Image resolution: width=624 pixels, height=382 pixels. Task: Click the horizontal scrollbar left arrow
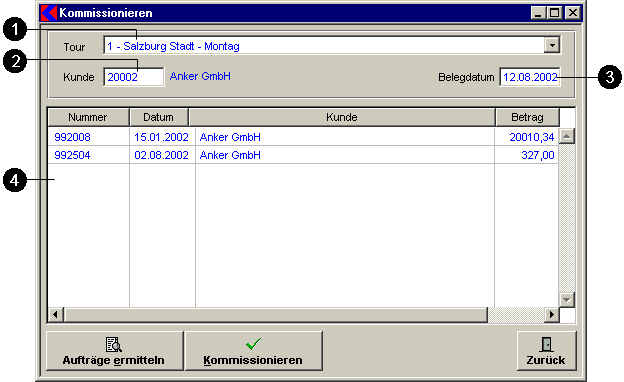point(56,315)
